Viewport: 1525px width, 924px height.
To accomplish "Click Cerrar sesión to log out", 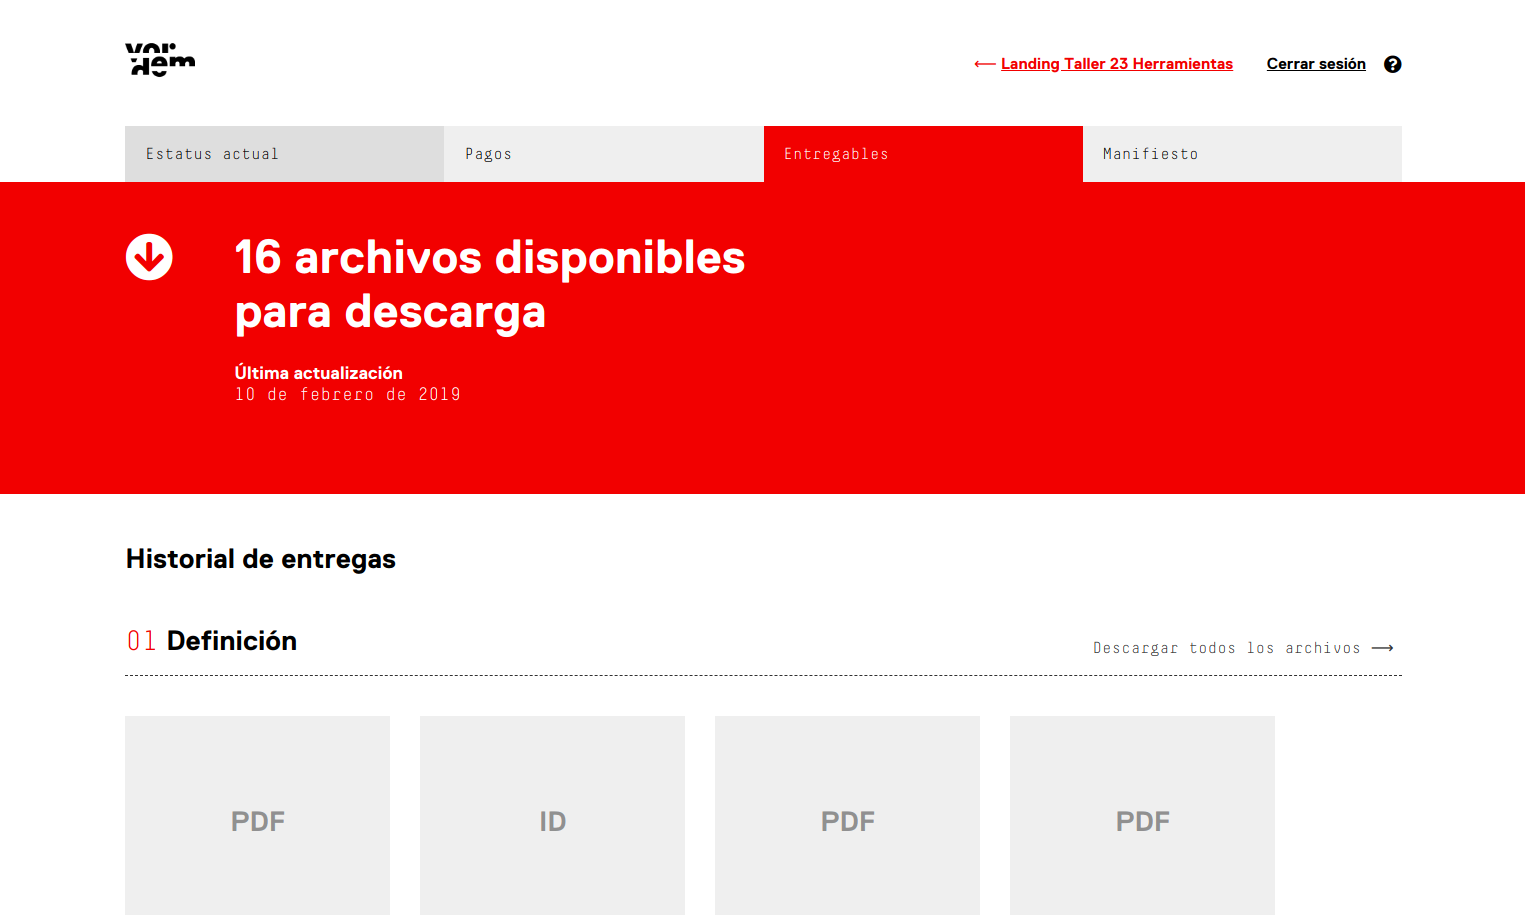I will [x=1316, y=64].
